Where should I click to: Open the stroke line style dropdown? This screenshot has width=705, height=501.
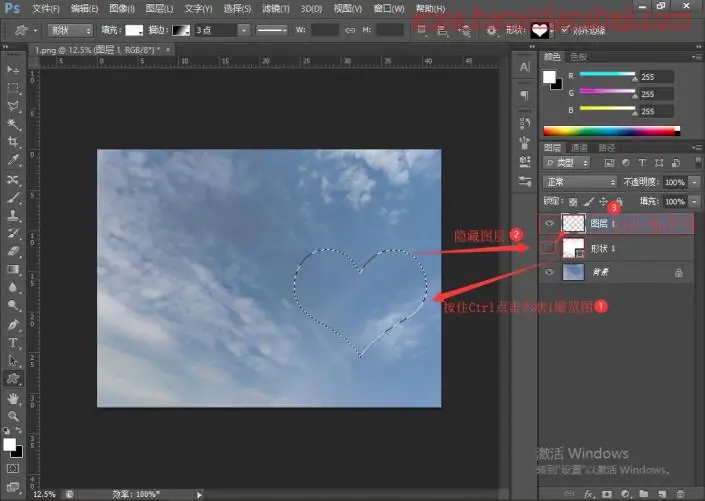pos(272,31)
